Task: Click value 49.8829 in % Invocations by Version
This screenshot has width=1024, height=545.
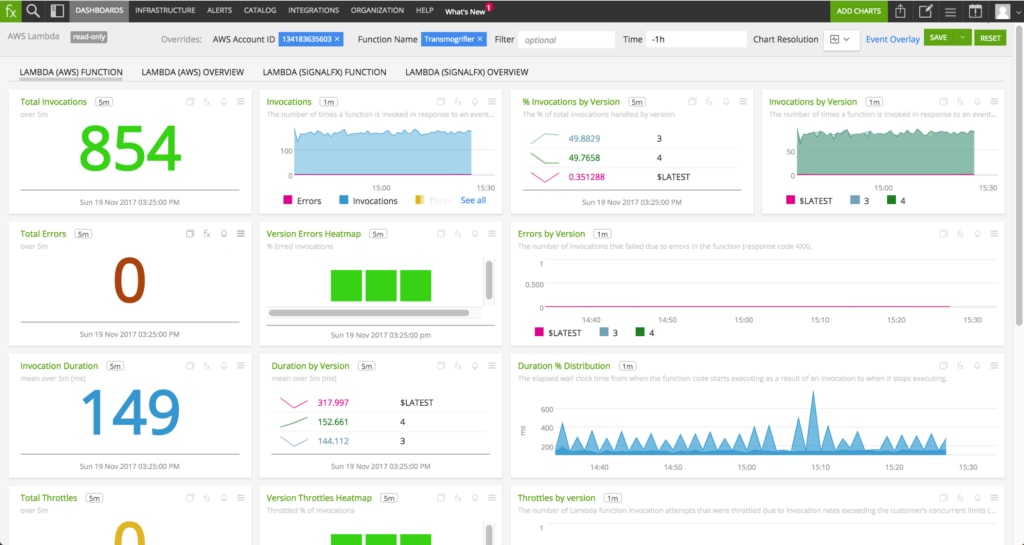Action: pos(584,138)
